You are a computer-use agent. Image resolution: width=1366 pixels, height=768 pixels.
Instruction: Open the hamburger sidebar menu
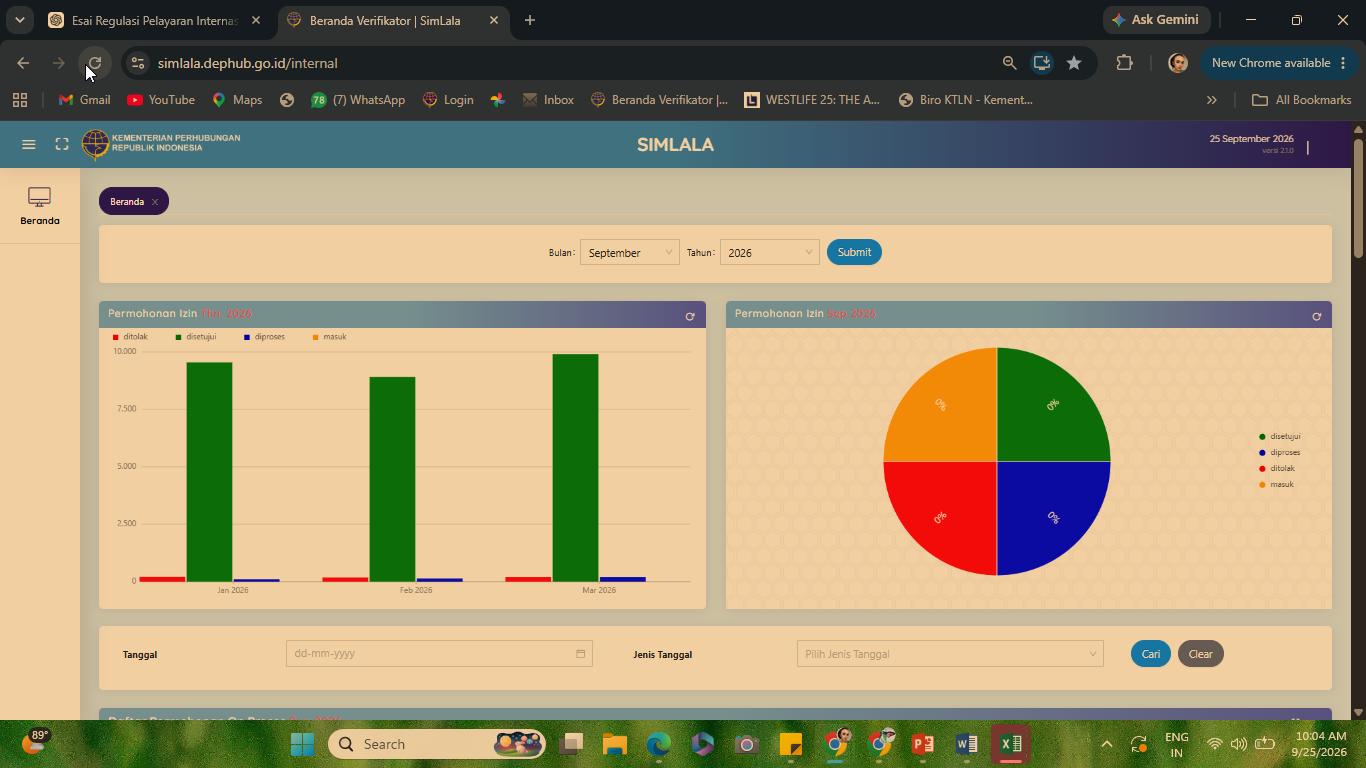[29, 145]
